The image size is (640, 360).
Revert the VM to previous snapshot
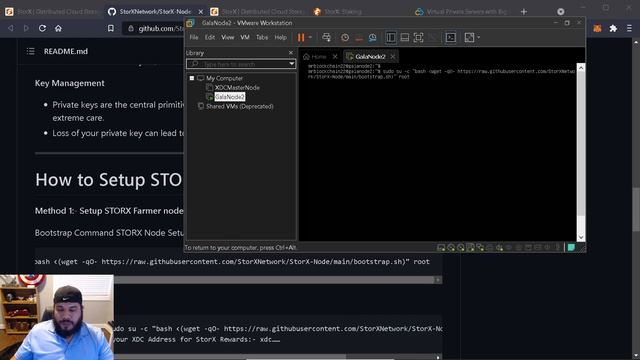pyautogui.click(x=359, y=38)
